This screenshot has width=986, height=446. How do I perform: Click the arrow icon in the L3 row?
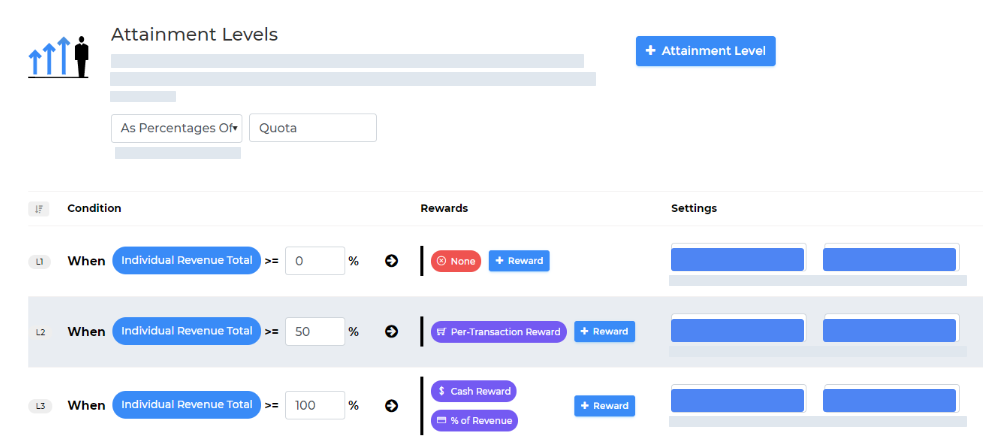pyautogui.click(x=392, y=406)
